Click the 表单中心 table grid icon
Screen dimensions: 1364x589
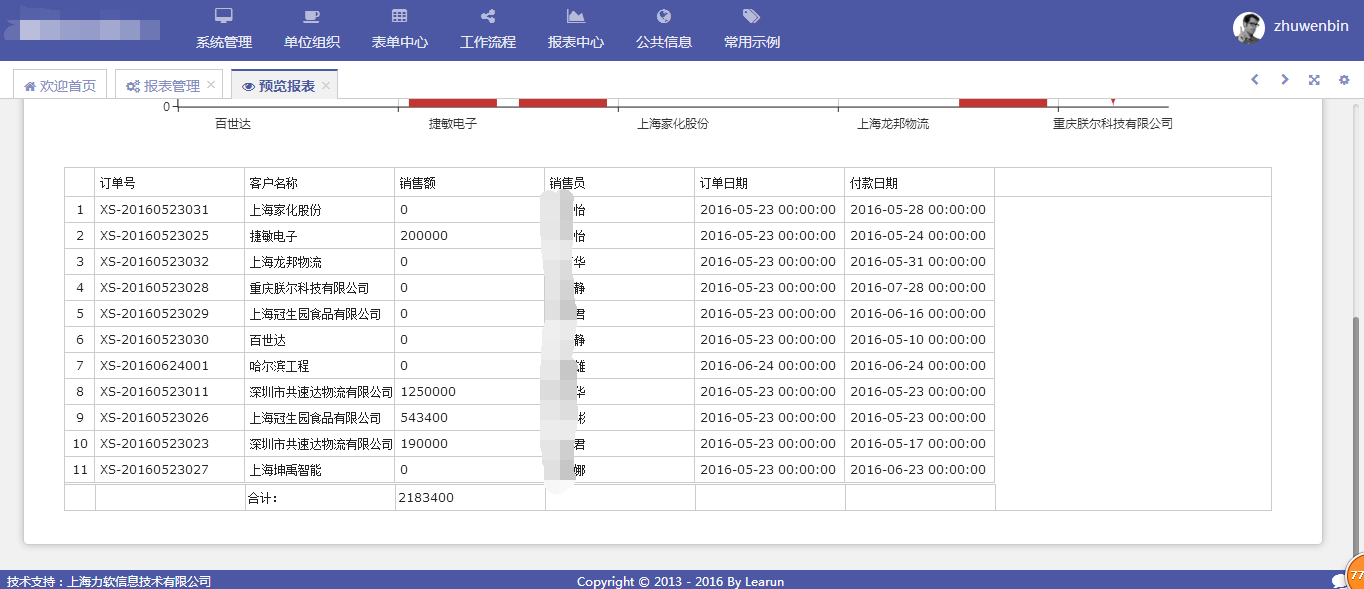point(400,16)
